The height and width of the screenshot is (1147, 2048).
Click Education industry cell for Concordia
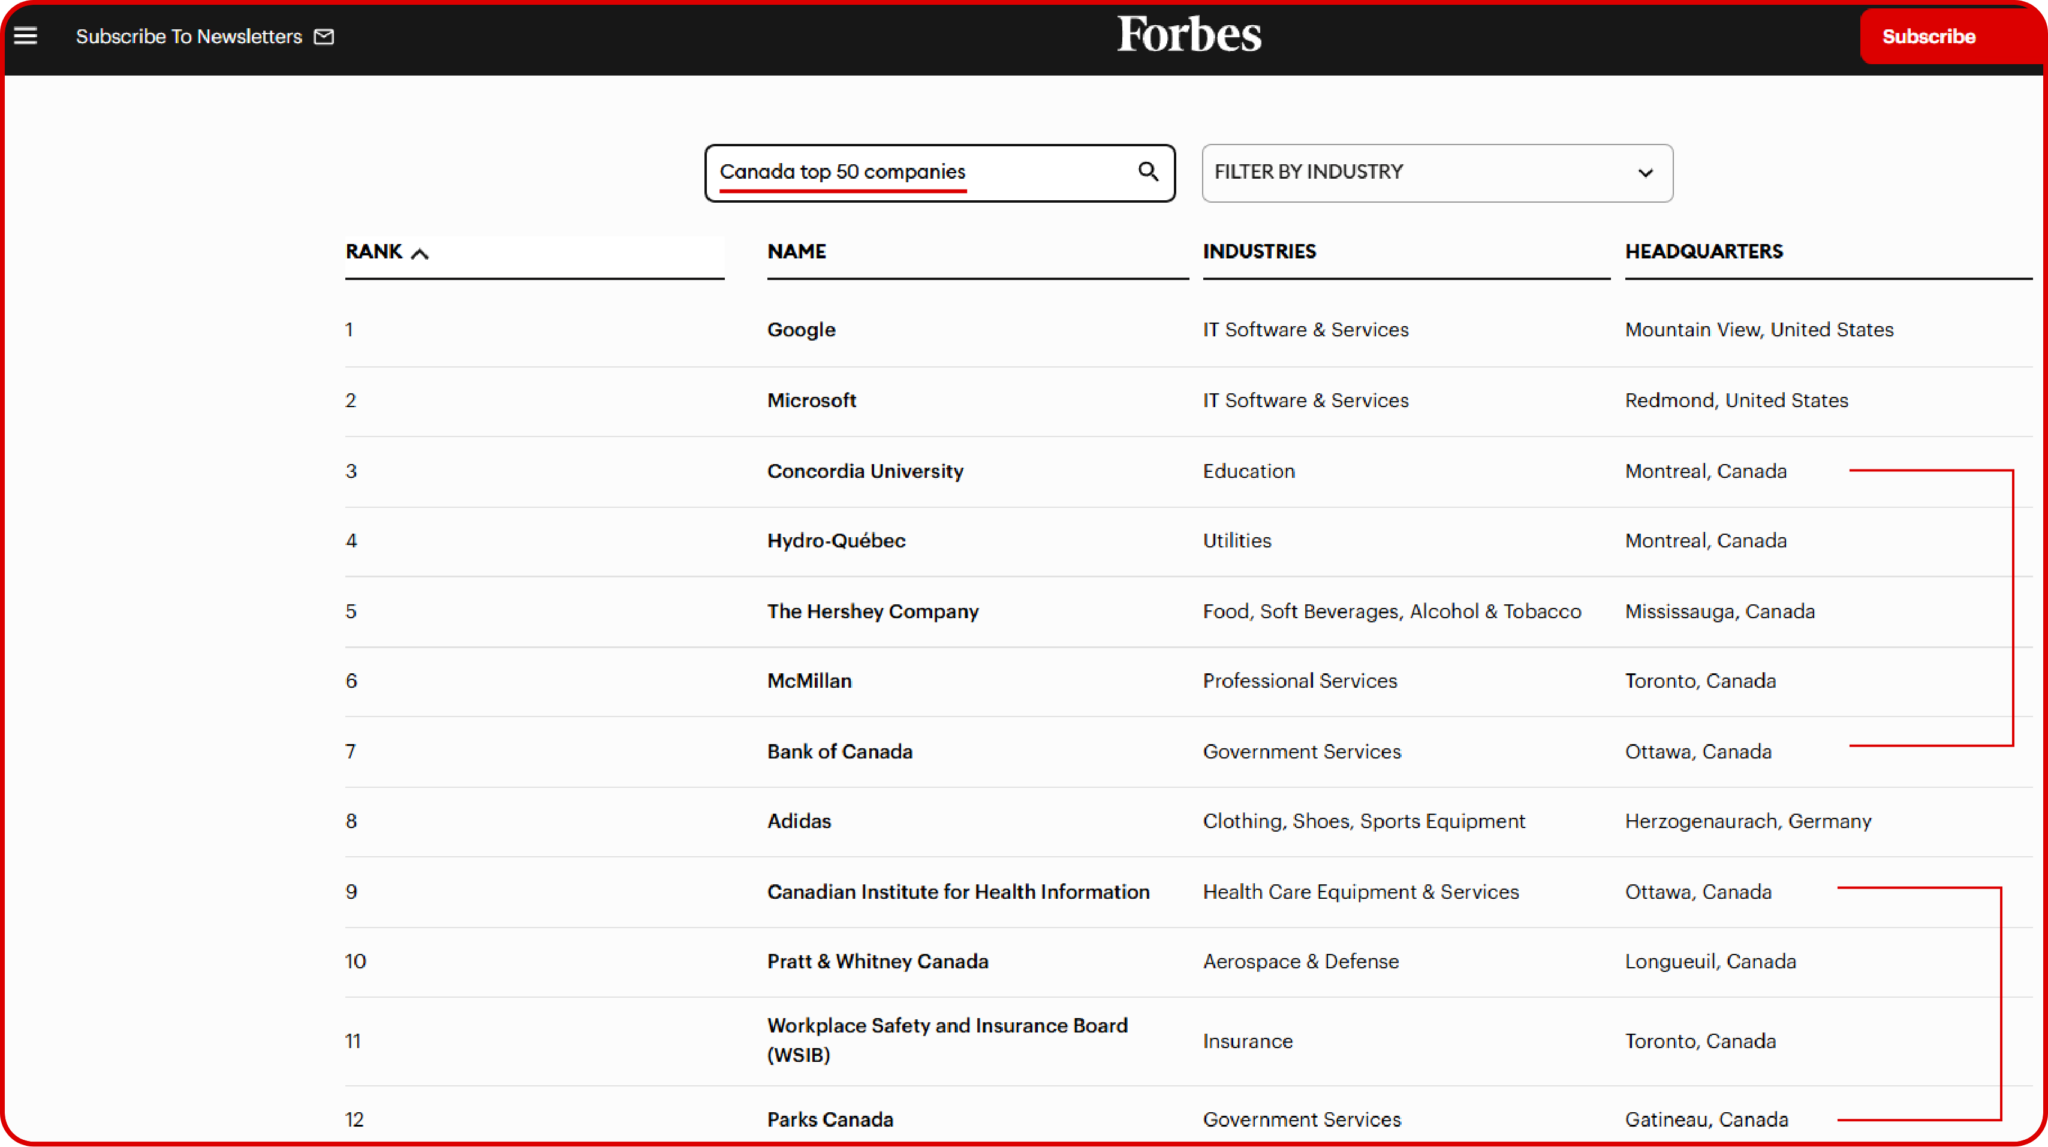(1248, 471)
